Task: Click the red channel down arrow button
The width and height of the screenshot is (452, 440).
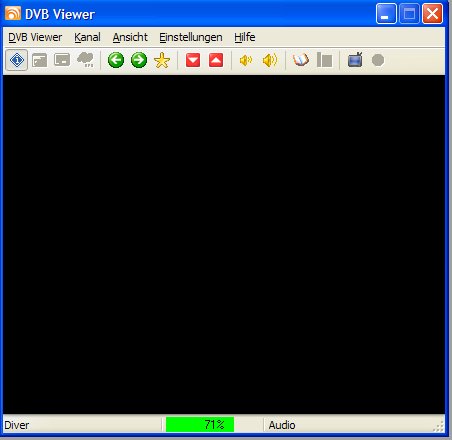Action: click(x=193, y=60)
